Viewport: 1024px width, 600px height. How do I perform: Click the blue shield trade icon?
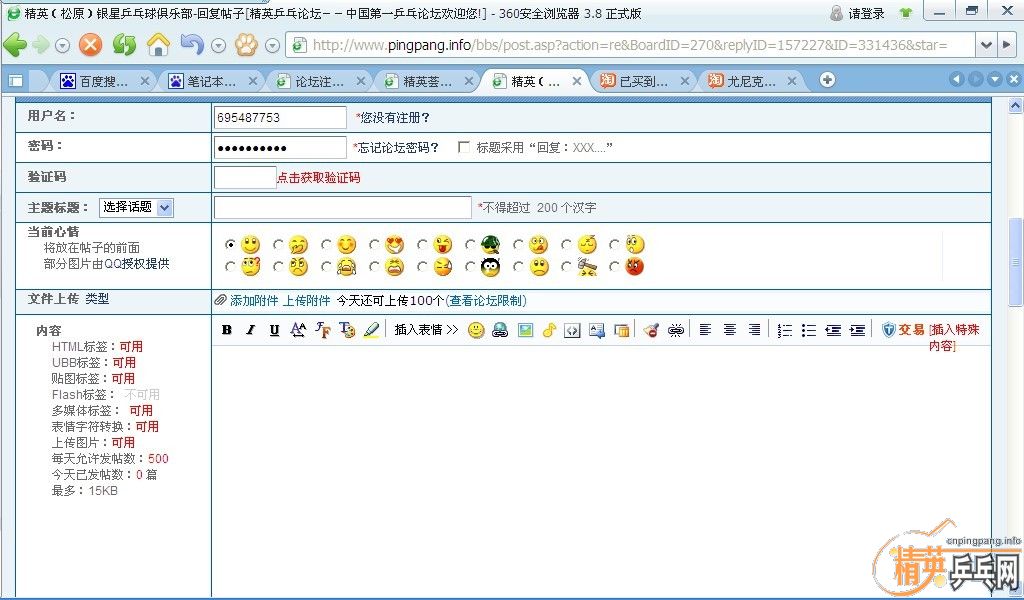888,330
